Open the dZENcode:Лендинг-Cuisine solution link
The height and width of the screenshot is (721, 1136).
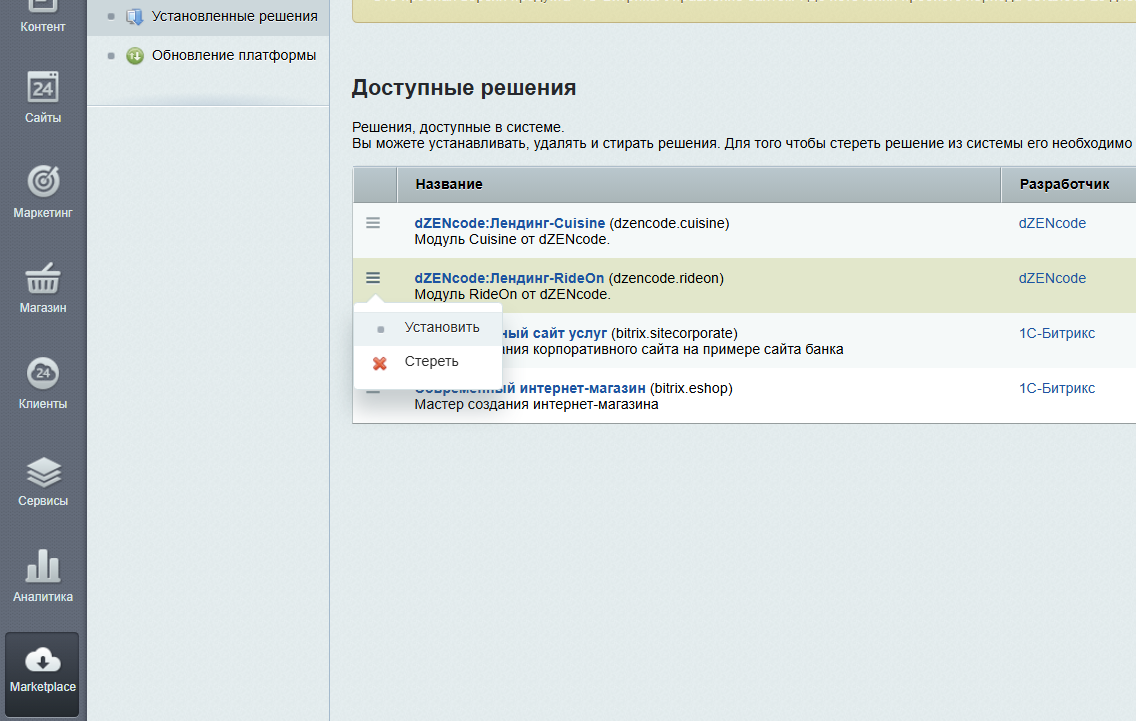(x=509, y=223)
